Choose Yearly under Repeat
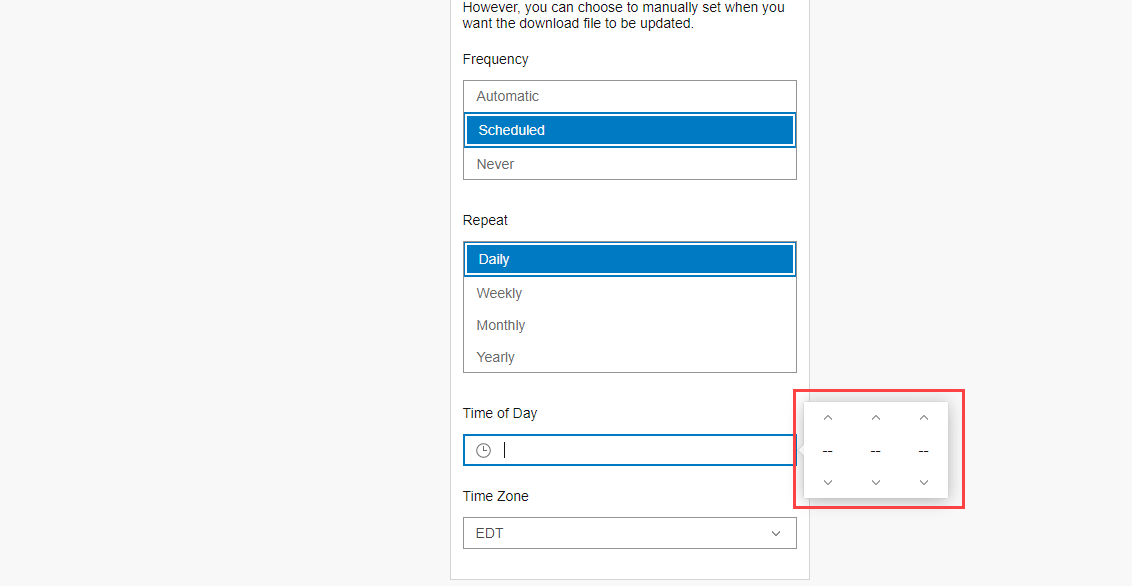Viewport: 1132px width, 586px height. point(629,356)
